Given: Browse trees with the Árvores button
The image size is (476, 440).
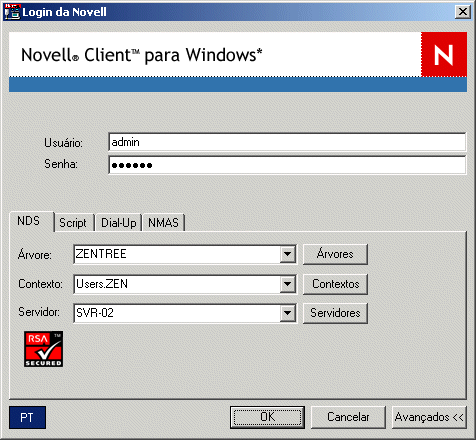Looking at the screenshot, I should (335, 254).
